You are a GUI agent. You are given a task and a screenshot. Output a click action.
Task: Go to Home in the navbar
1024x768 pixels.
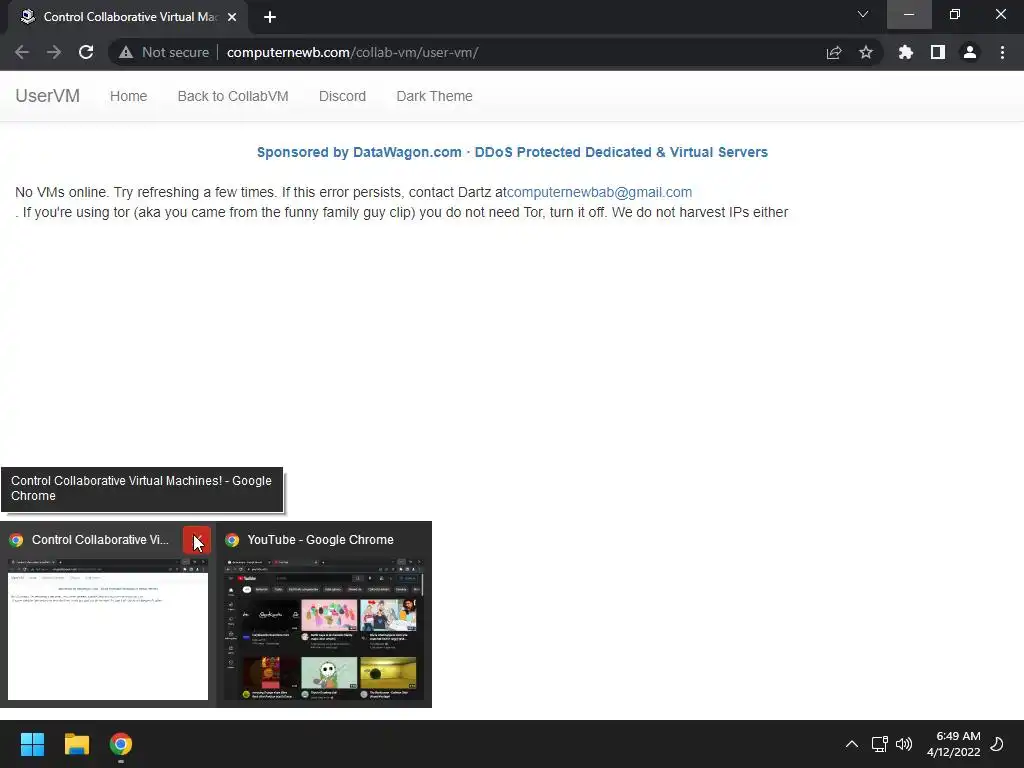tap(128, 96)
